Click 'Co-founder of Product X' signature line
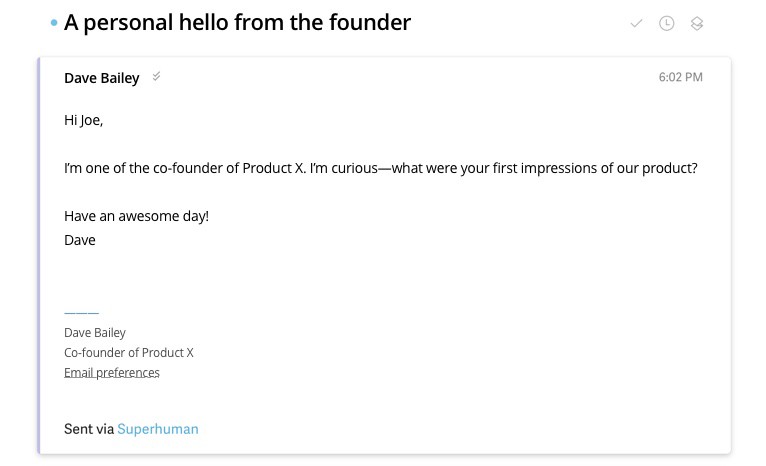 [129, 352]
